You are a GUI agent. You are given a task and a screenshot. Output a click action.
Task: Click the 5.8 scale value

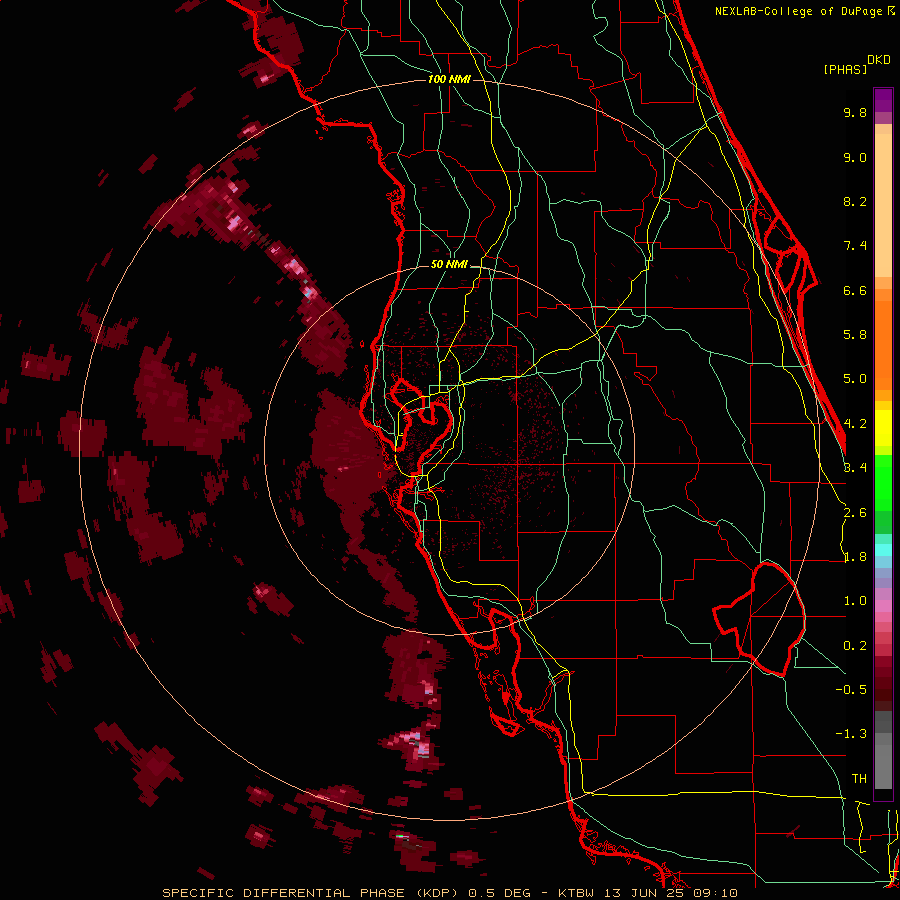click(855, 335)
